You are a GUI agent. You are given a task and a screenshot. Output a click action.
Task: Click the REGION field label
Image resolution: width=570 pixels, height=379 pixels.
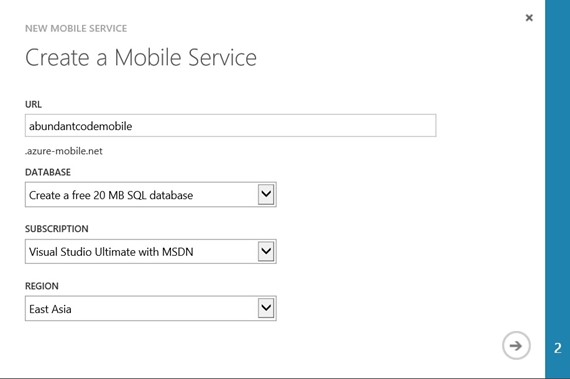[42, 286]
